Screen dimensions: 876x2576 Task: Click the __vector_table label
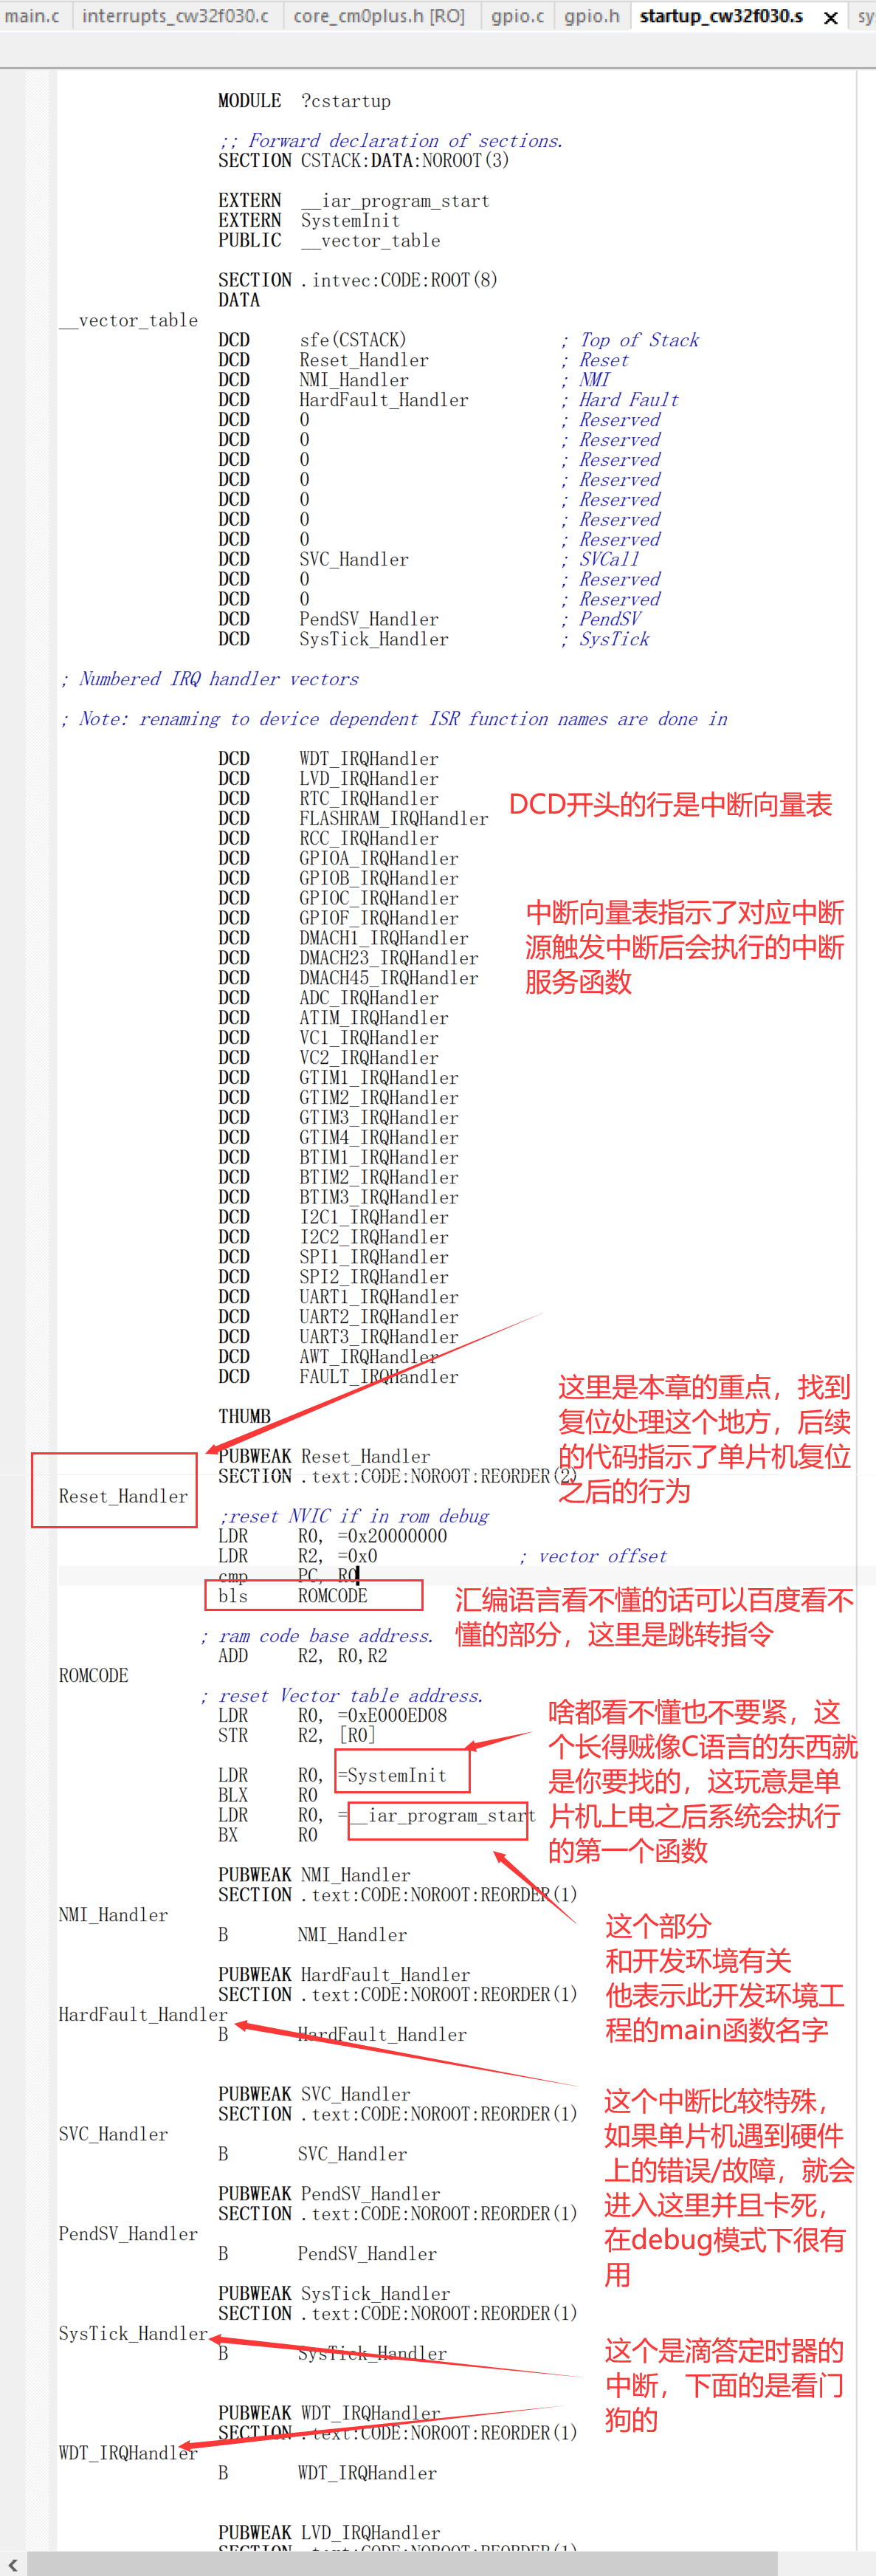[128, 320]
